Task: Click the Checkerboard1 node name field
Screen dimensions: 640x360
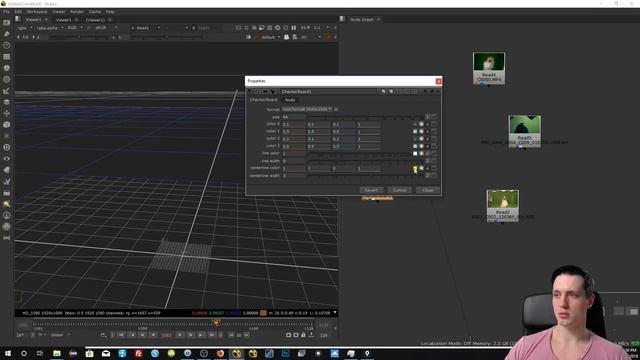Action: click(x=328, y=91)
